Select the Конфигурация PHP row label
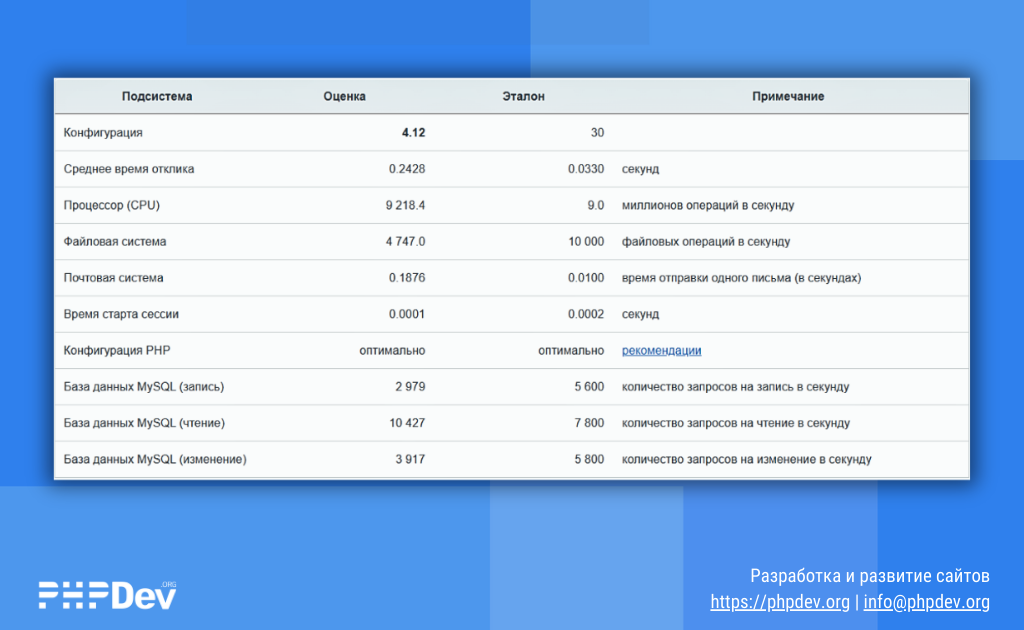 point(117,351)
